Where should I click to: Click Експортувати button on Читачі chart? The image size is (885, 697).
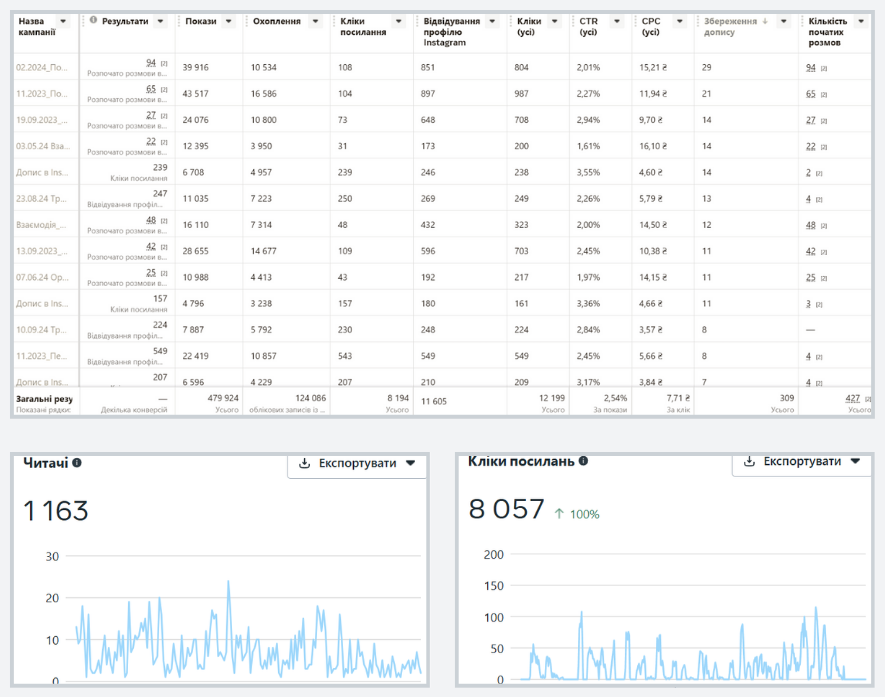[357, 463]
